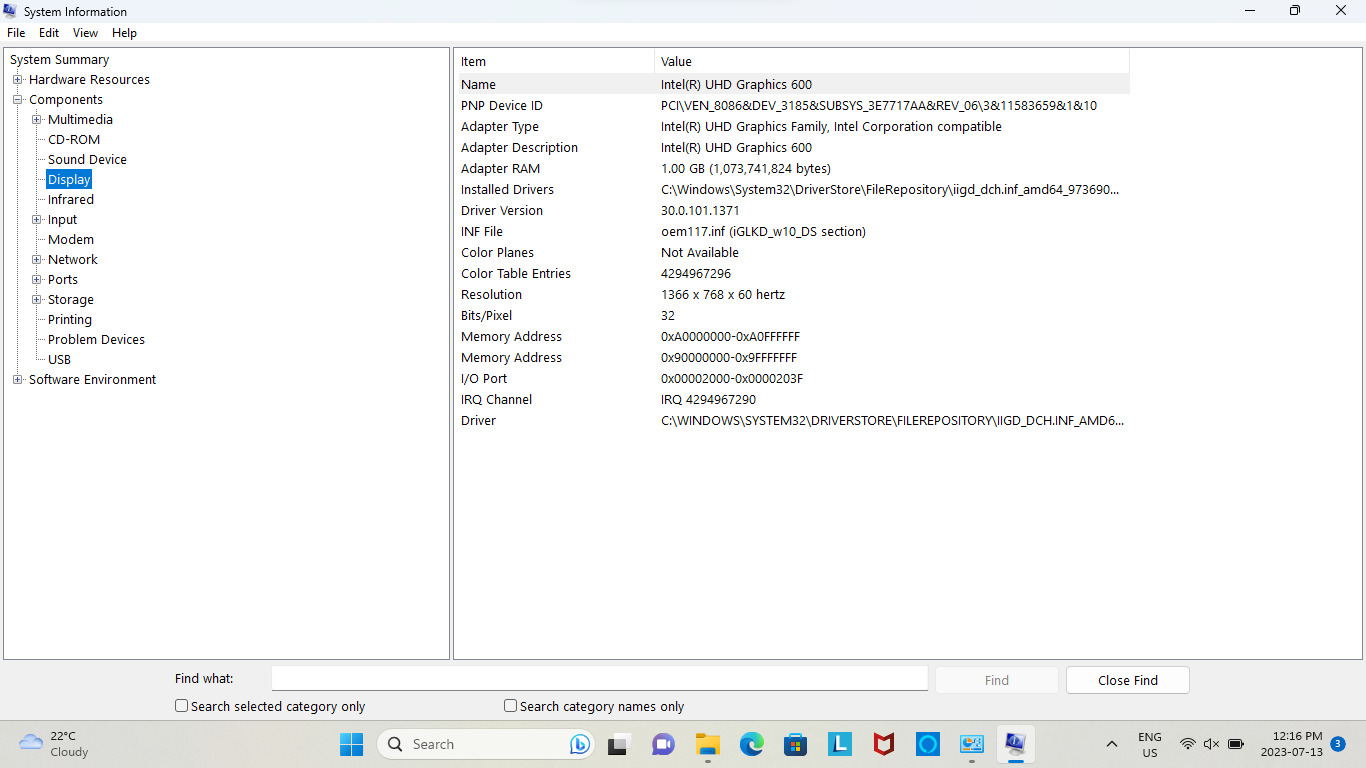The width and height of the screenshot is (1366, 768).
Task: Open the Wi-Fi network status icon
Action: 1188,744
